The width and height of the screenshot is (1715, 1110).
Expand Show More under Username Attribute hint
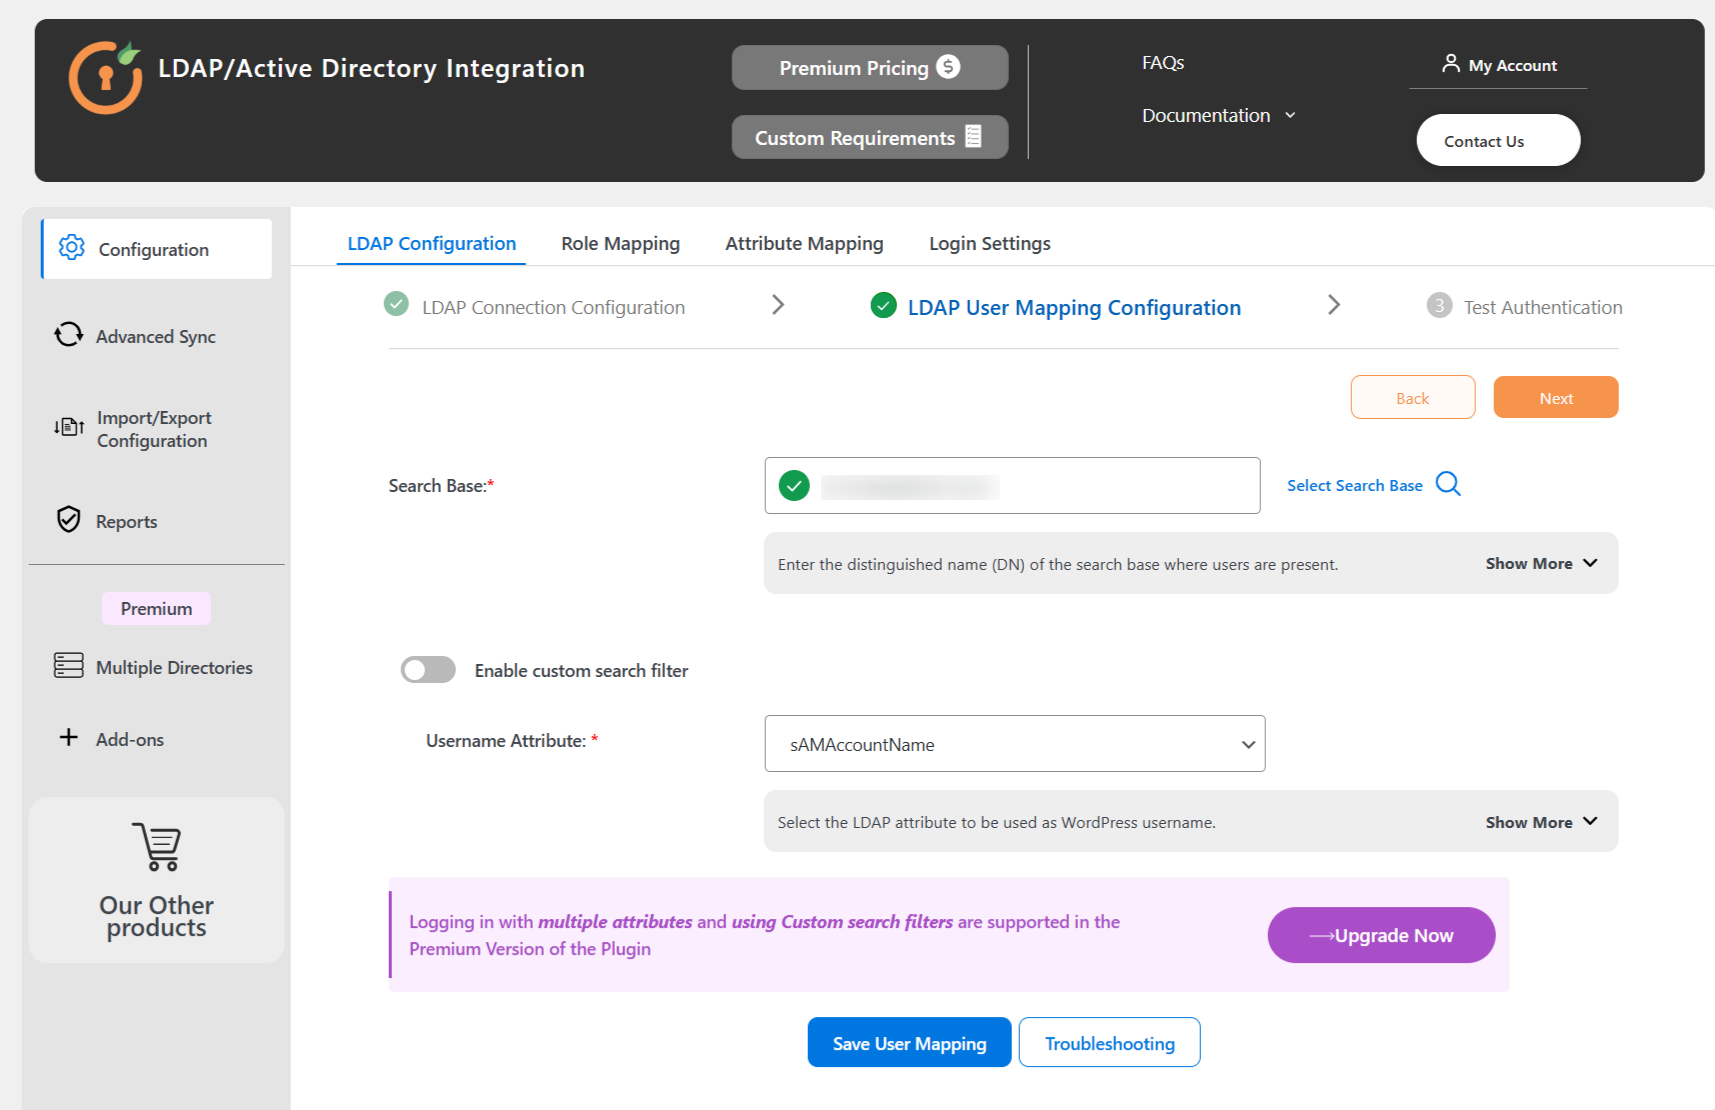(x=1540, y=822)
